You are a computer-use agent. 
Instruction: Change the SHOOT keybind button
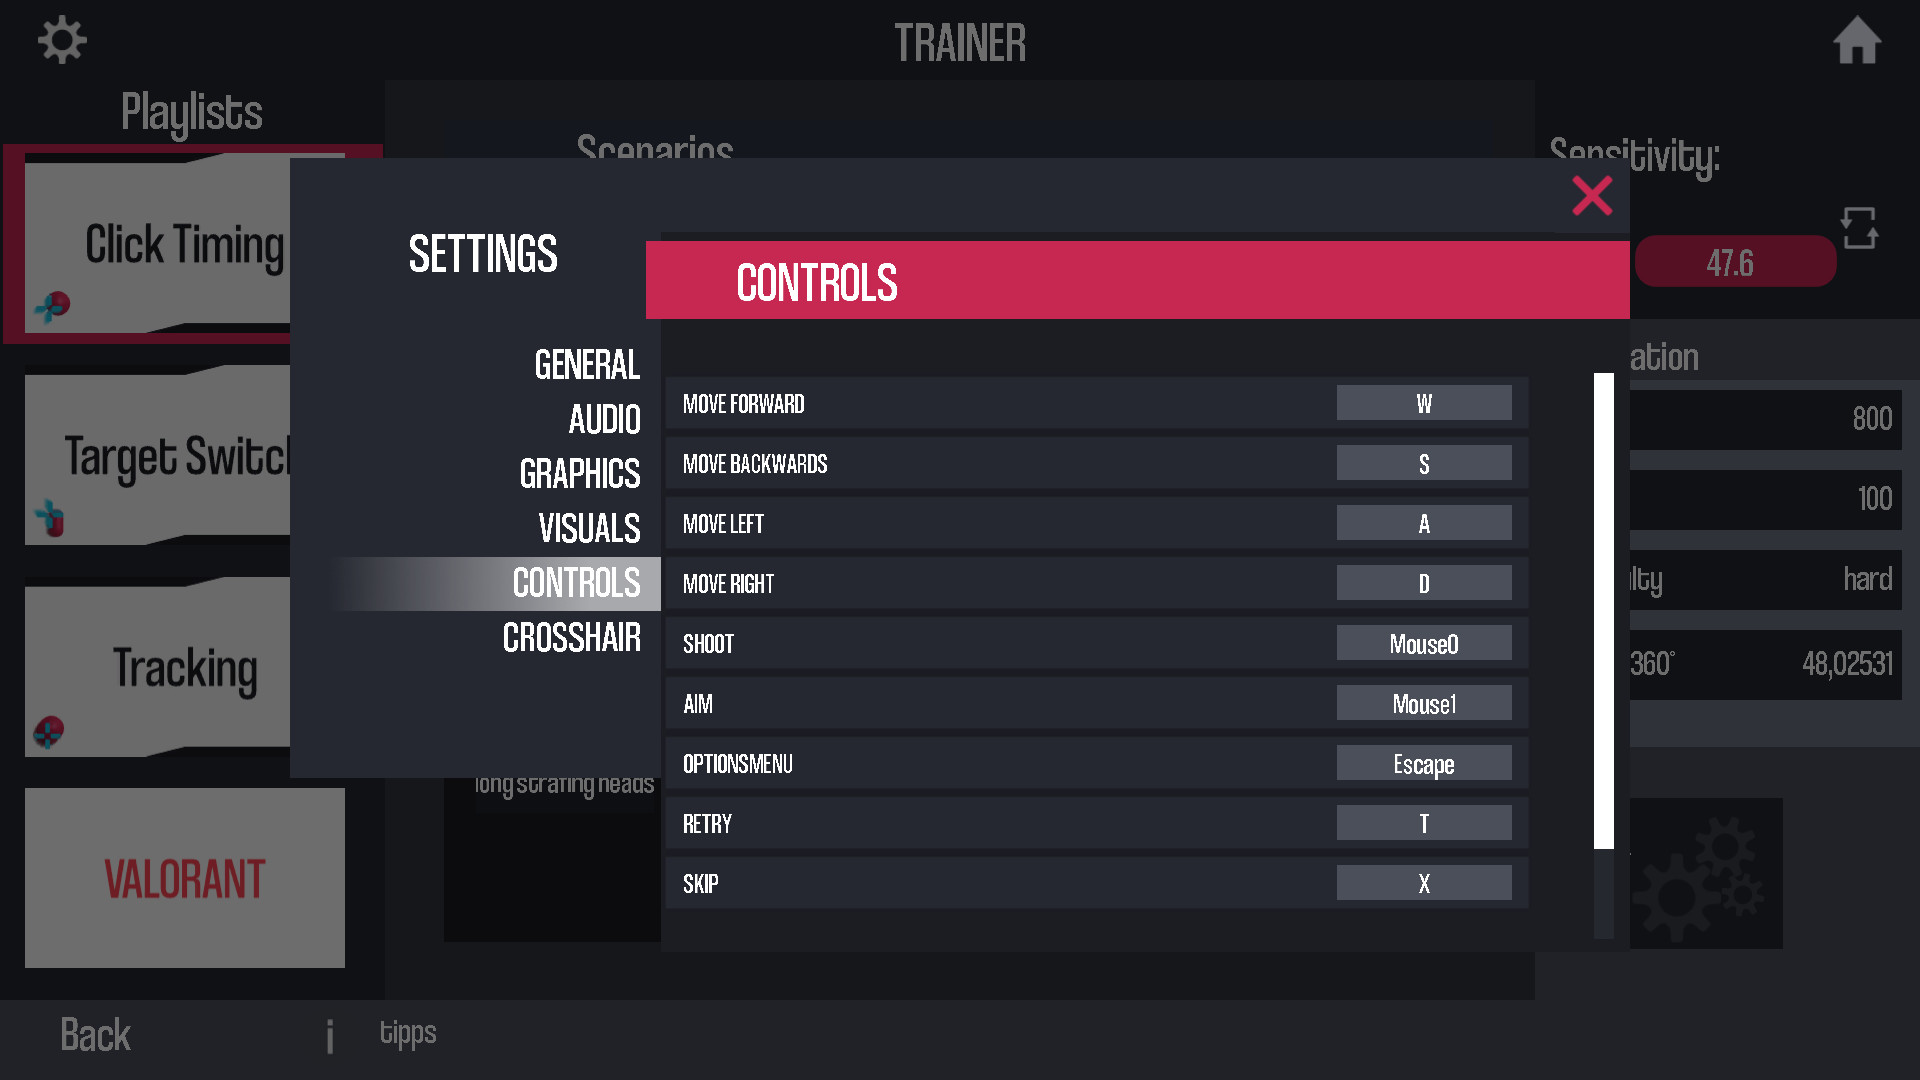[x=1424, y=644]
